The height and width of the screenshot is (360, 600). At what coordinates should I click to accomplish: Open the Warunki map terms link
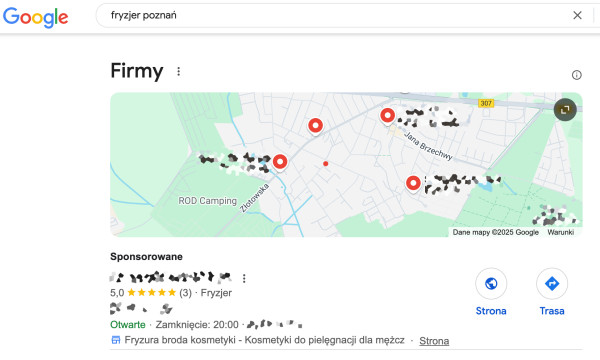coord(561,232)
